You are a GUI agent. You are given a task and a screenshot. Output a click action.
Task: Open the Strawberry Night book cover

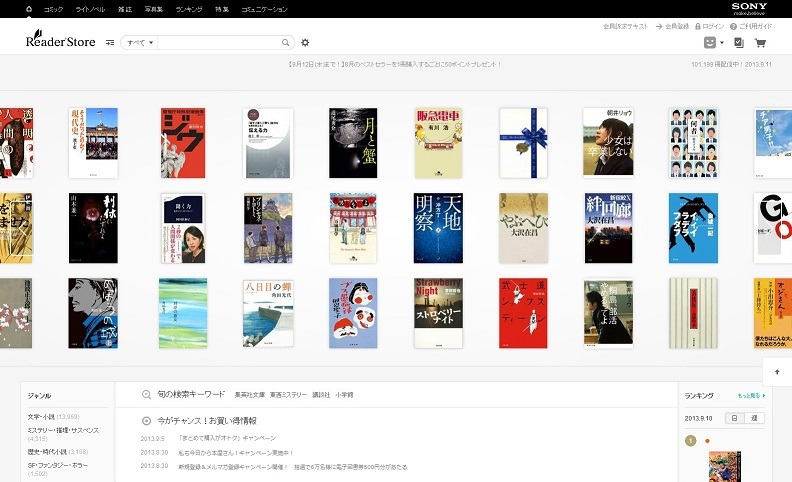[x=438, y=313]
